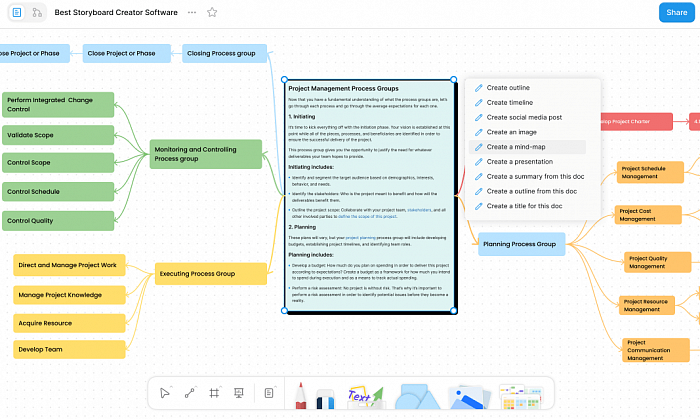This screenshot has height=419, width=700.
Task: Select the Control Schedule node
Action: [58, 192]
